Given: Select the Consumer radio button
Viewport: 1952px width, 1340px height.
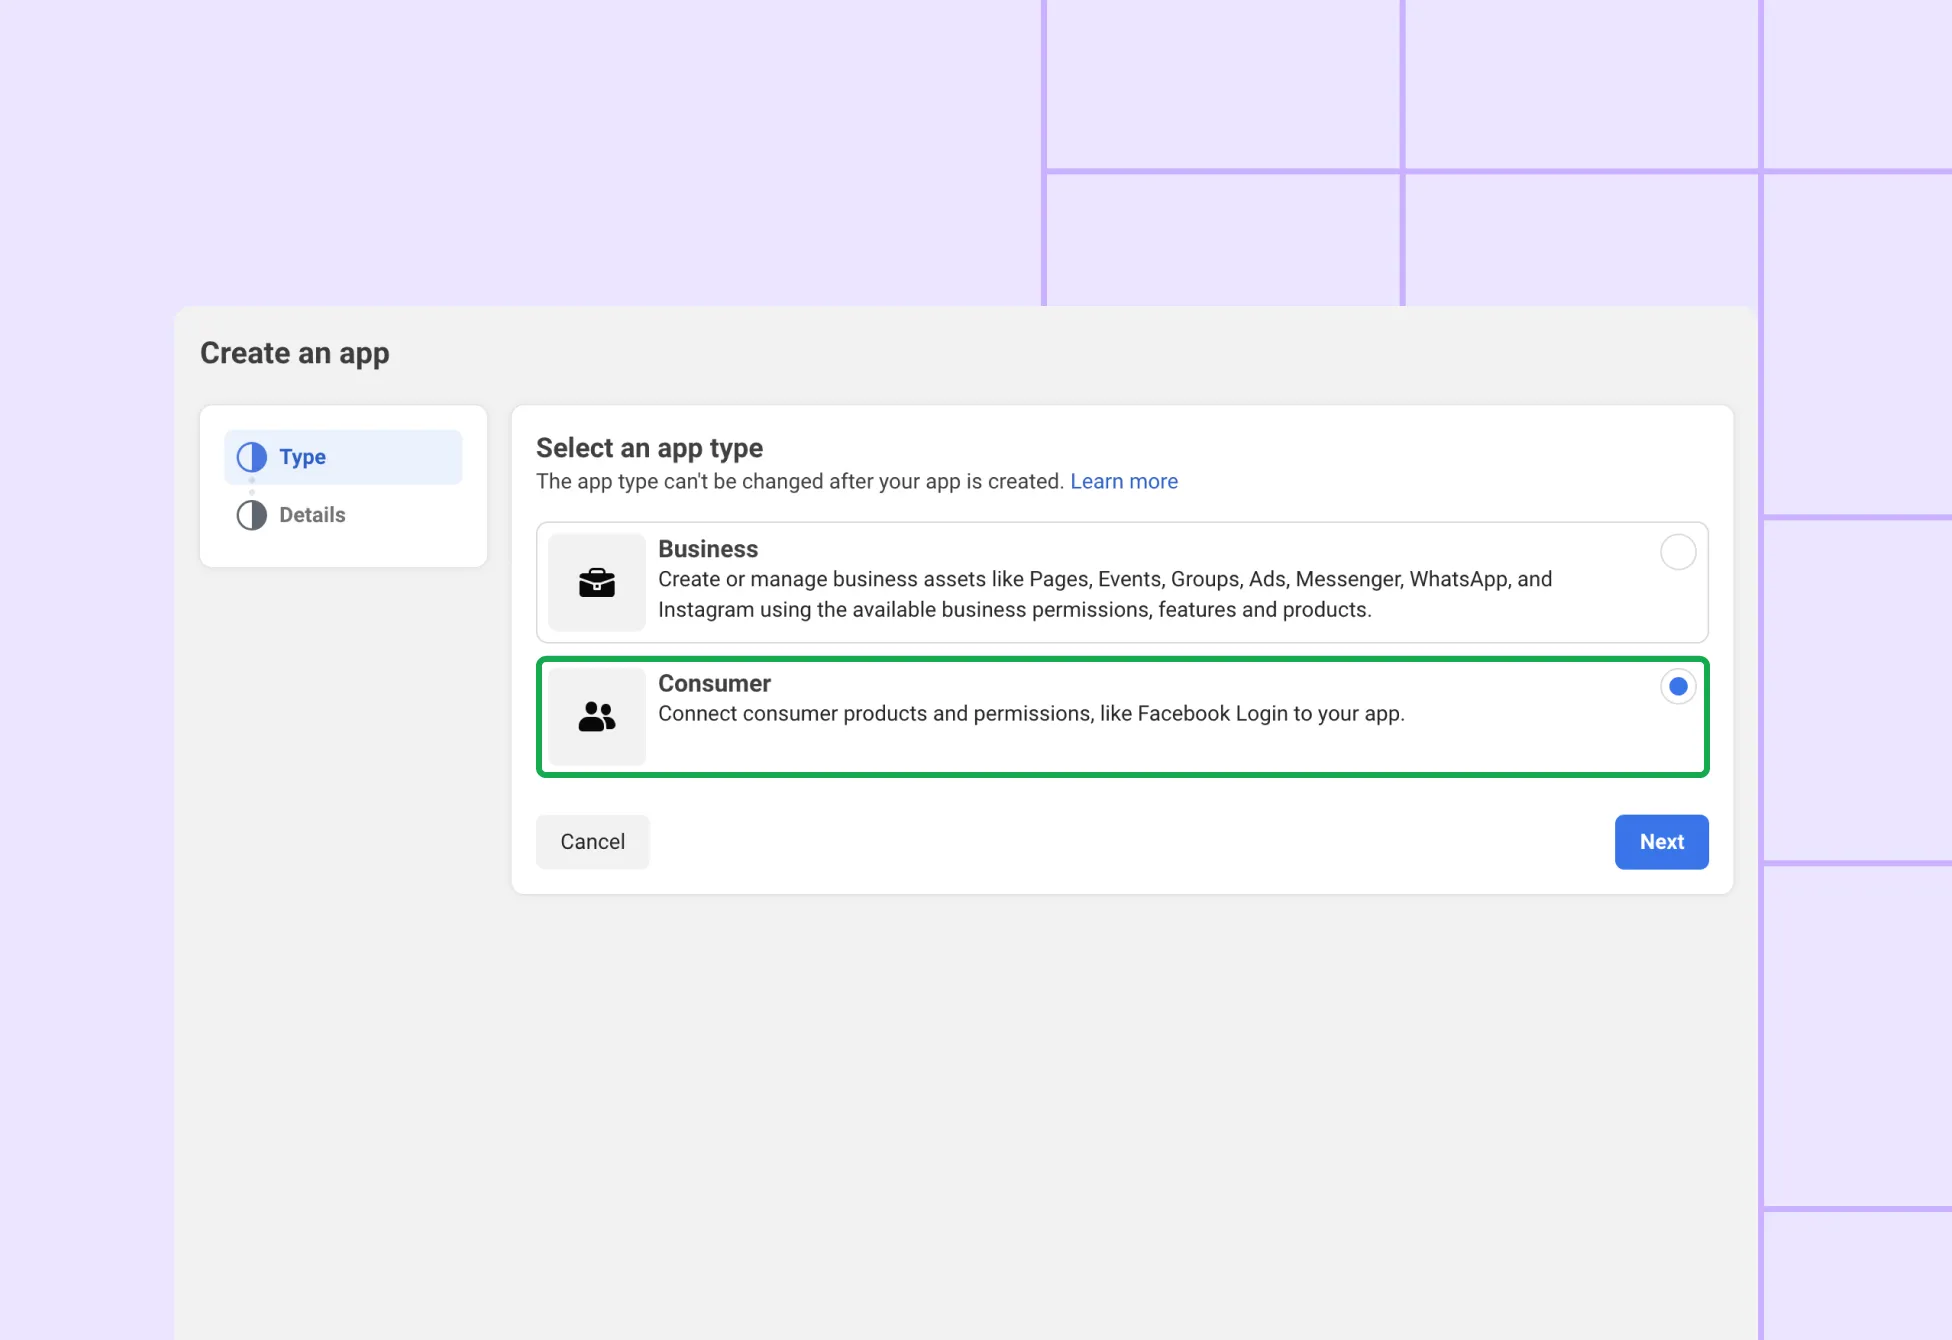Looking at the screenshot, I should pos(1677,686).
